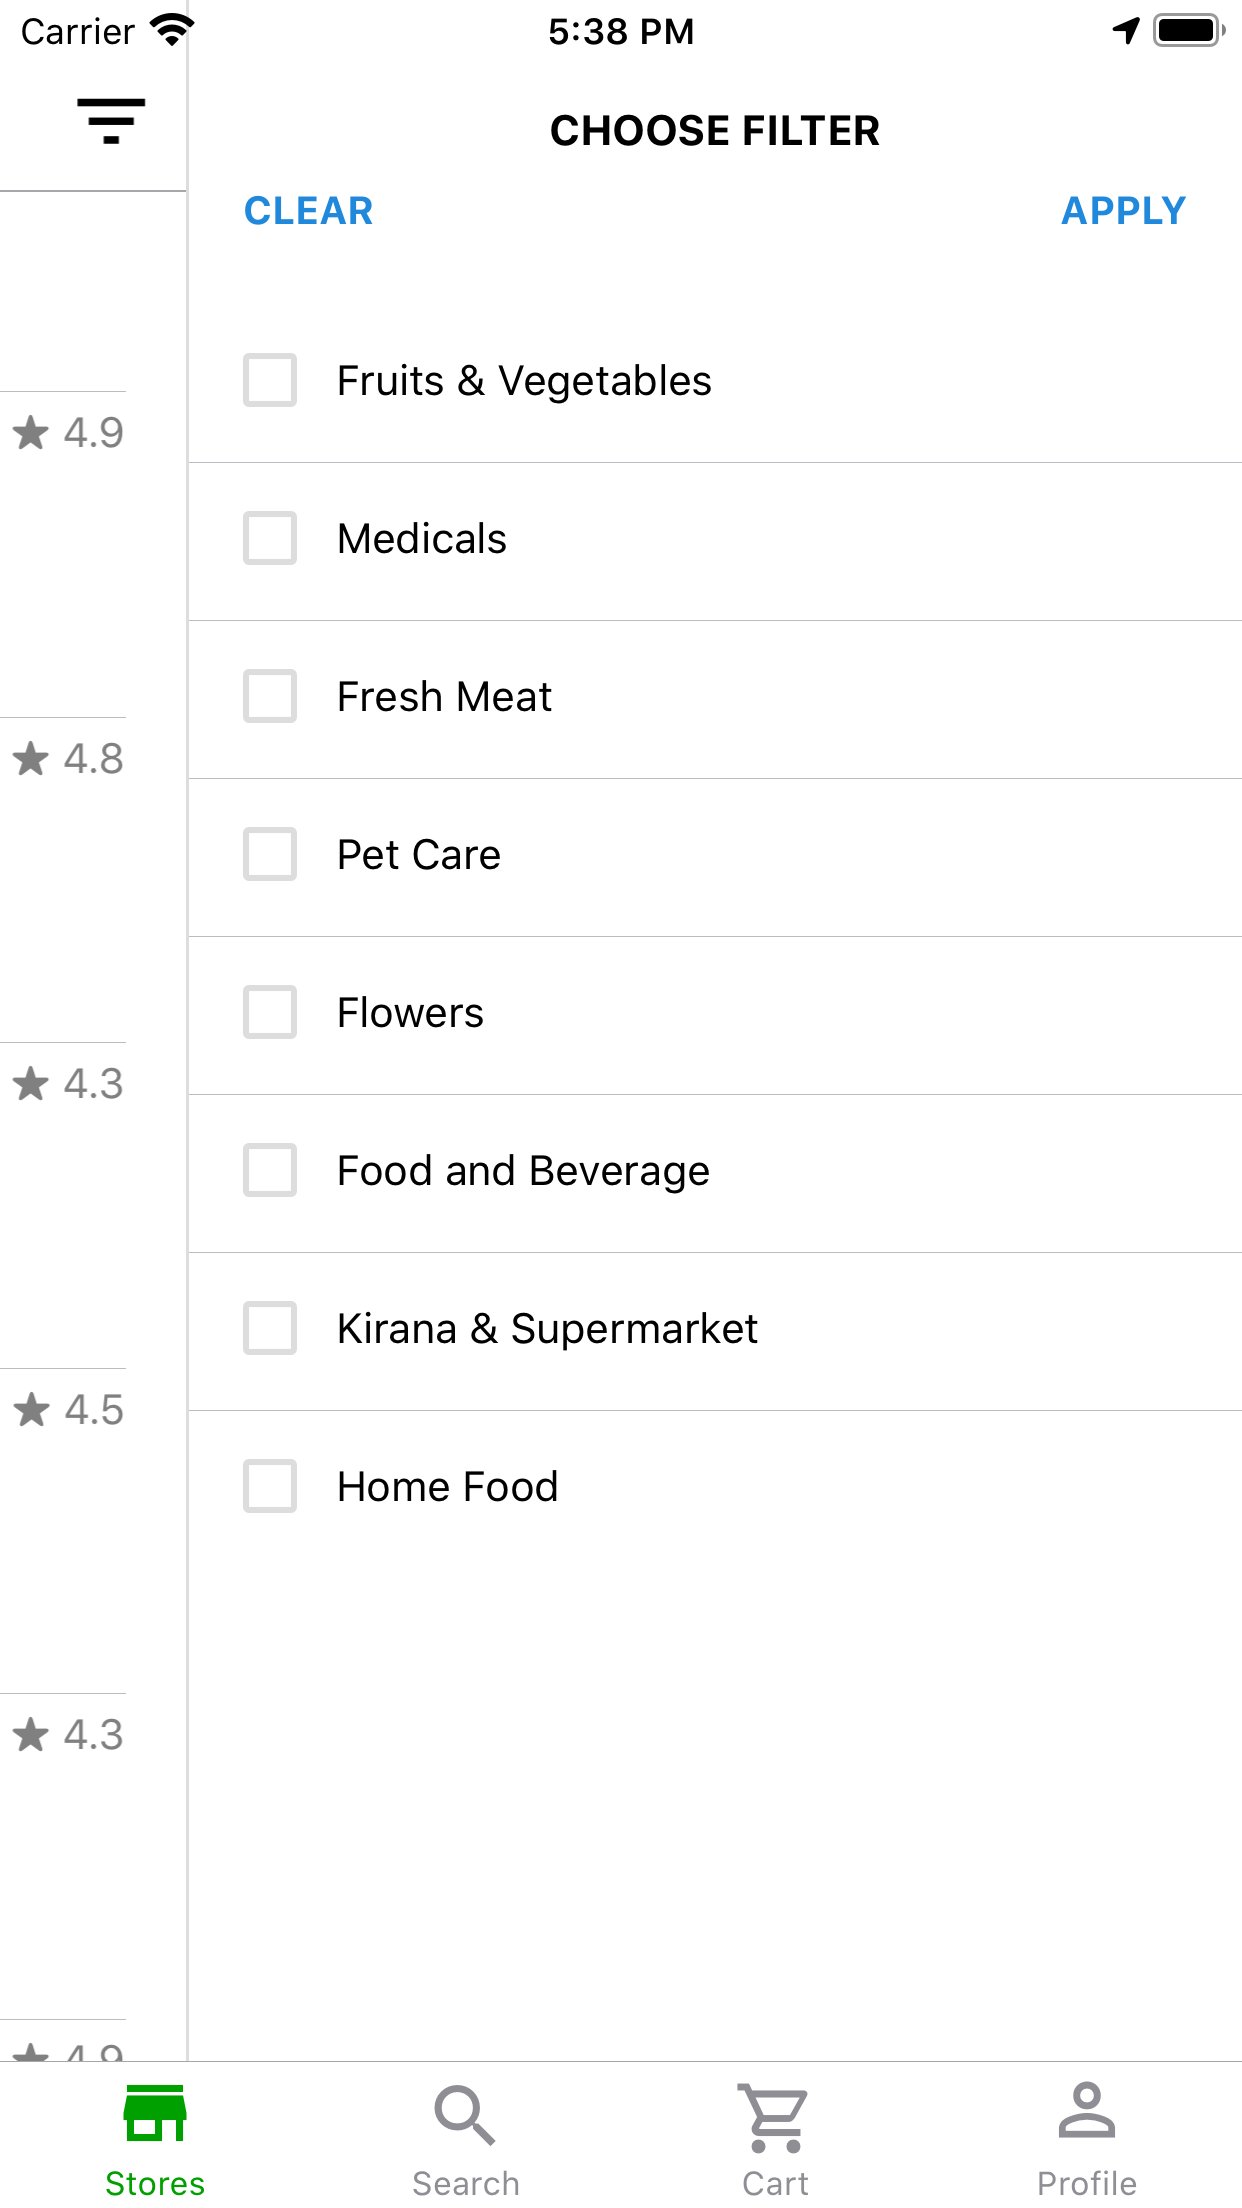The height and width of the screenshot is (2208, 1242).
Task: Open the shopping Cart icon
Action: pyautogui.click(x=775, y=2117)
